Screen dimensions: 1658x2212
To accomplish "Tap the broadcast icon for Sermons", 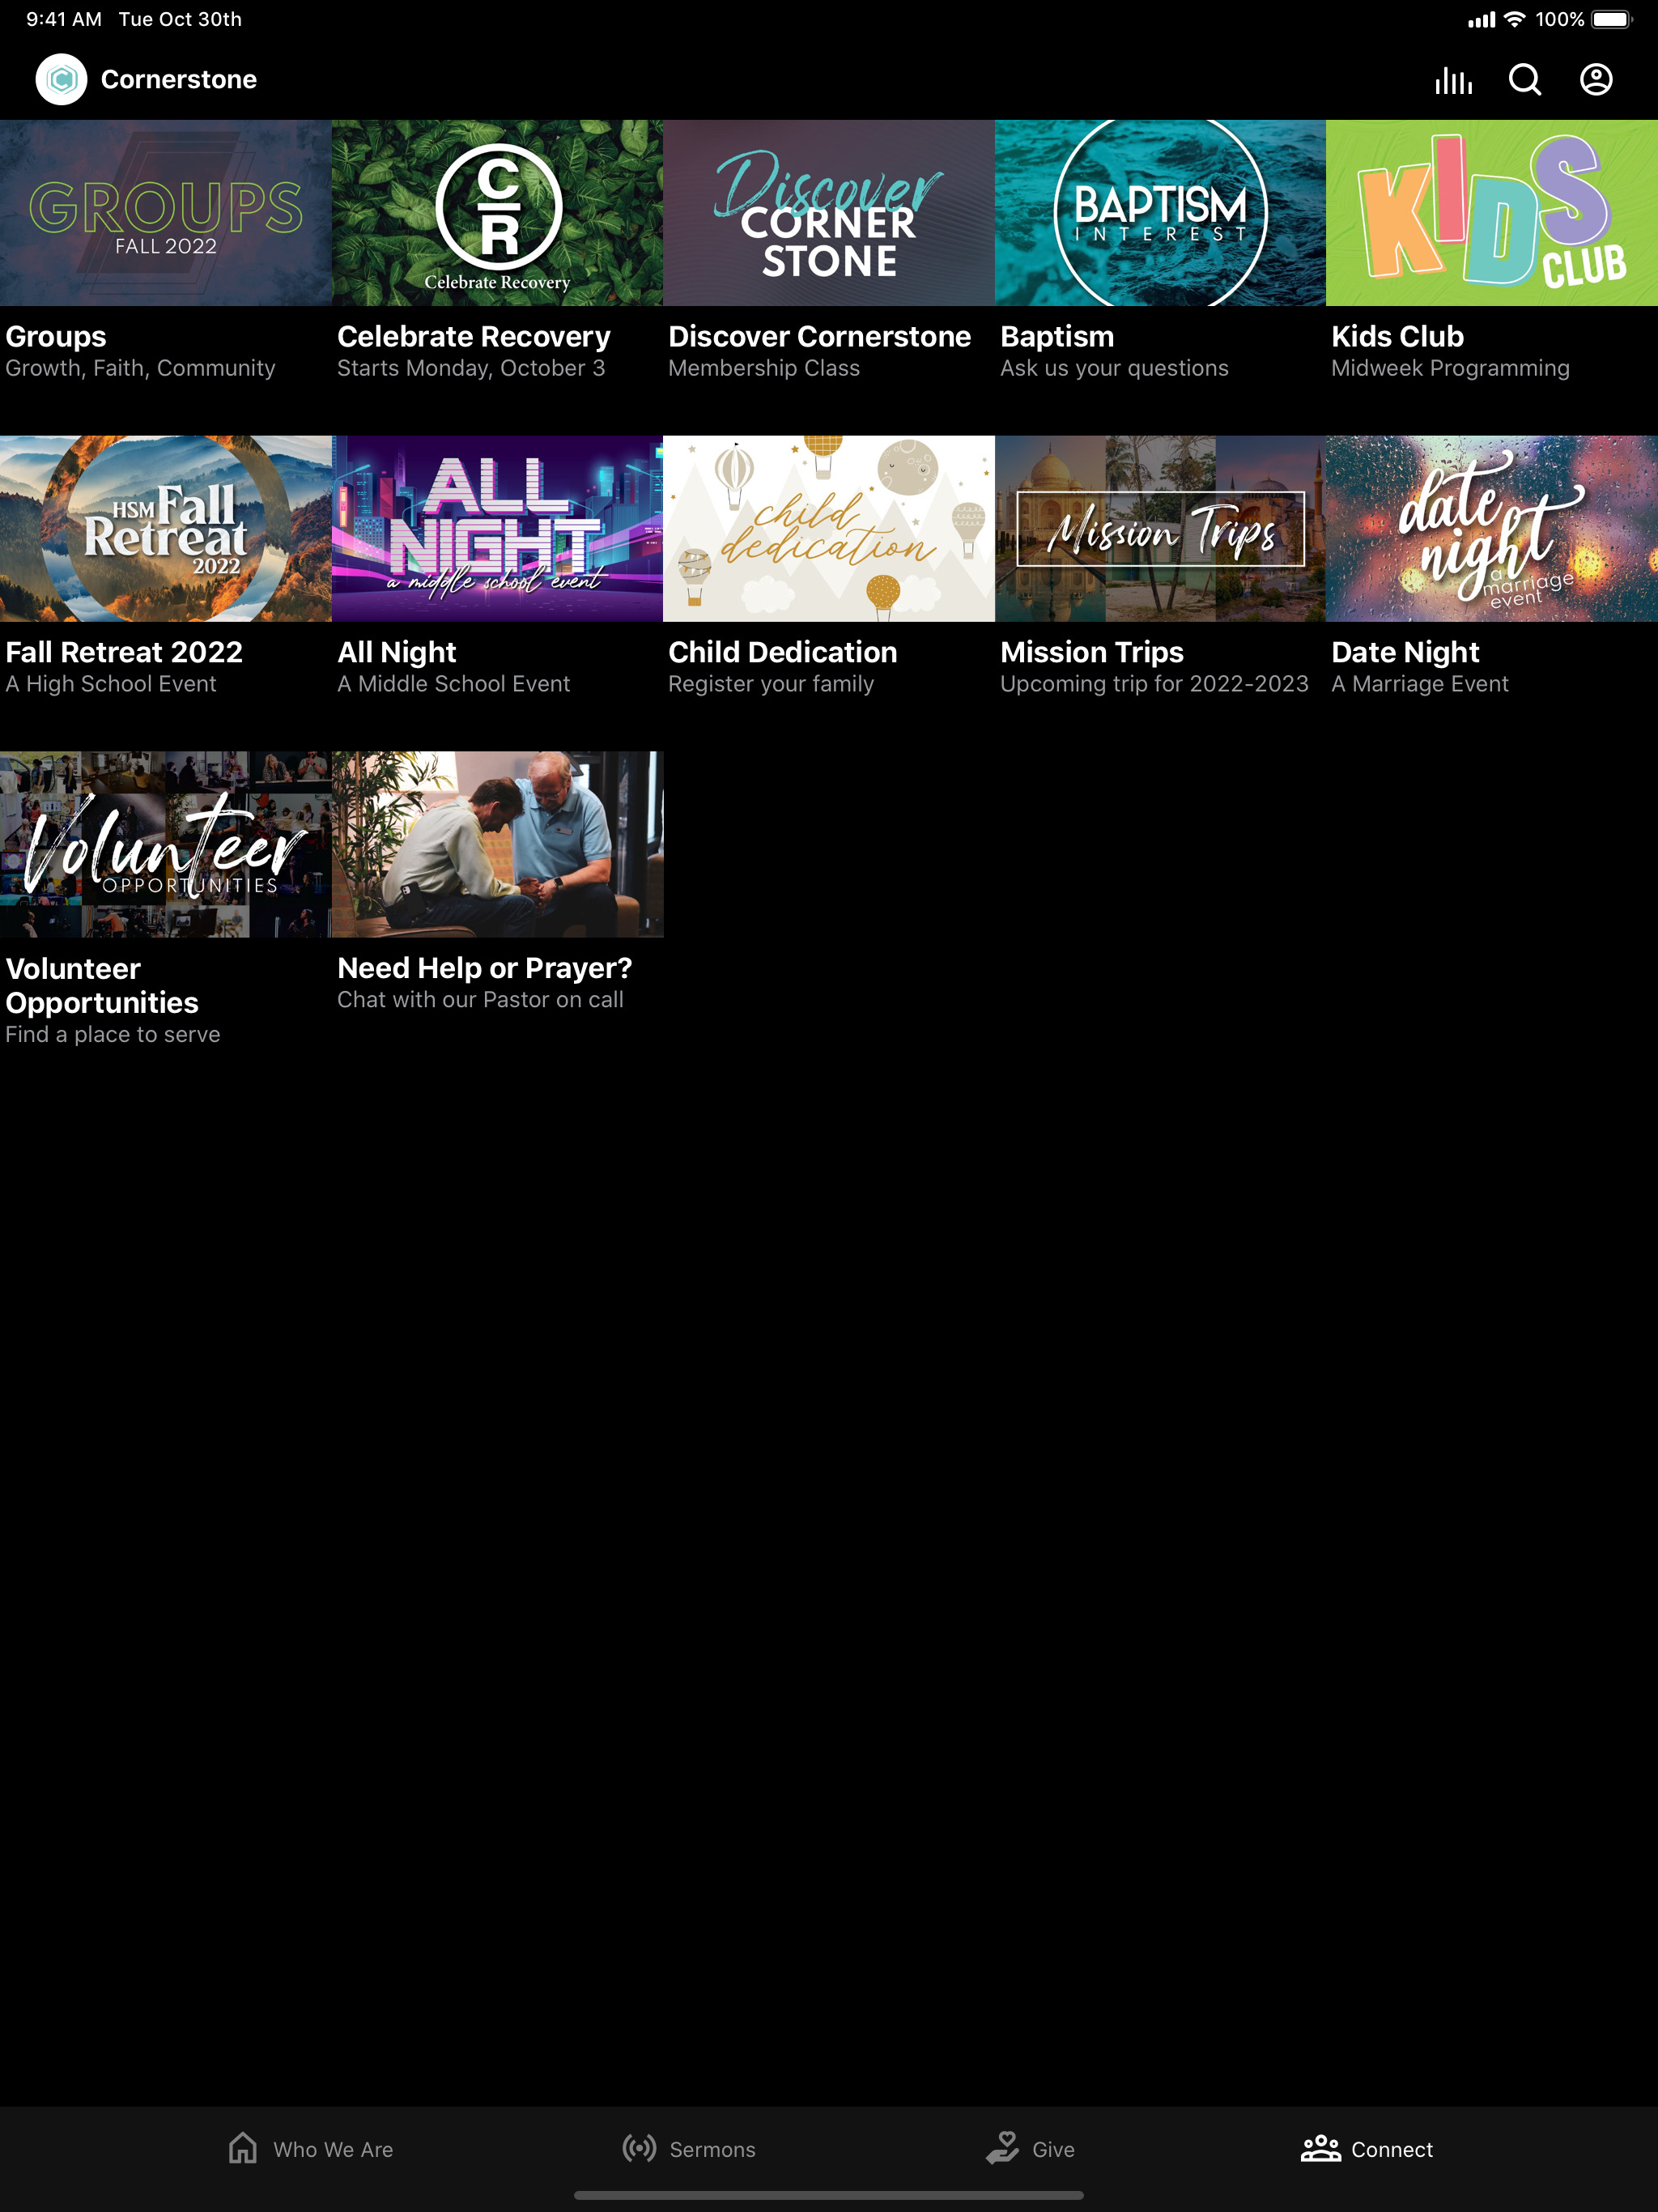I will (x=639, y=2148).
